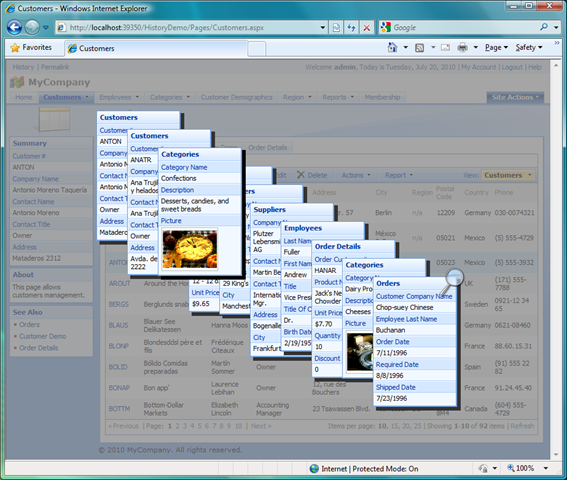Click the pie picture thumbnail in Categories
Viewport: 567px width, 480px height.
click(x=189, y=249)
